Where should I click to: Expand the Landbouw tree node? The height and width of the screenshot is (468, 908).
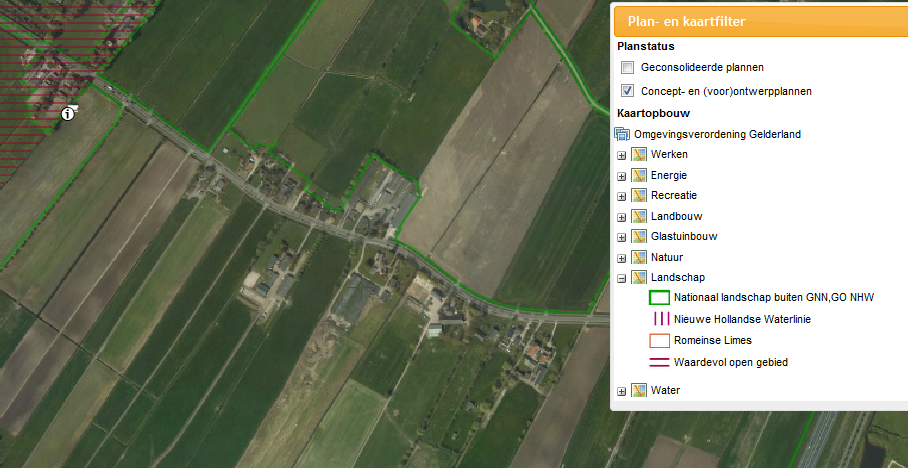pyautogui.click(x=622, y=217)
